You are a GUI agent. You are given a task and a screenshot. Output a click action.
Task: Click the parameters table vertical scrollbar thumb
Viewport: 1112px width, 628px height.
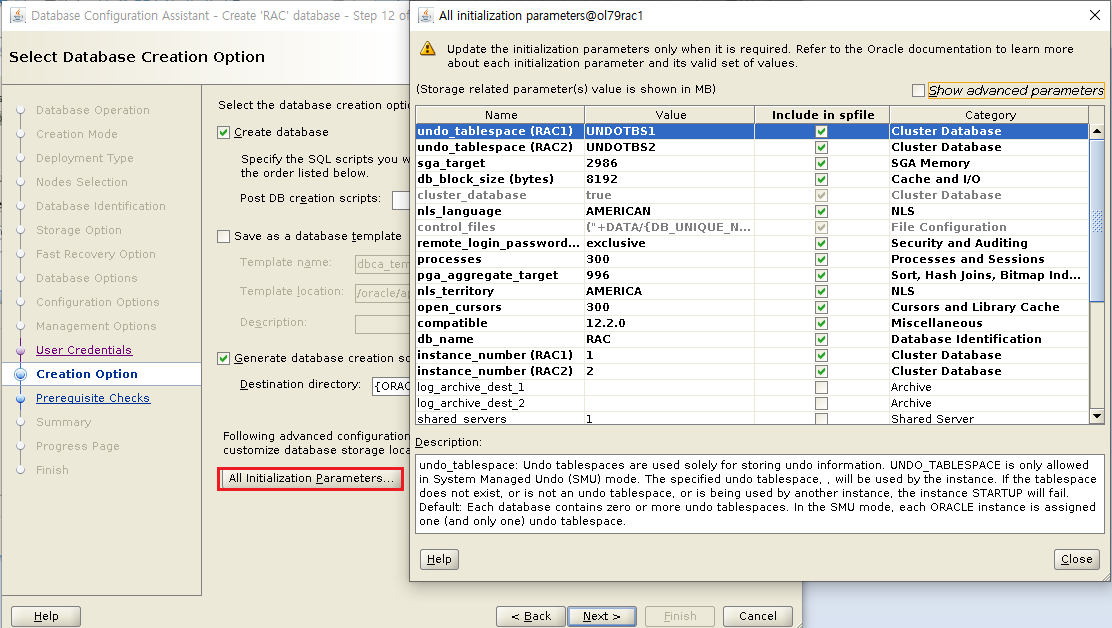[1096, 220]
